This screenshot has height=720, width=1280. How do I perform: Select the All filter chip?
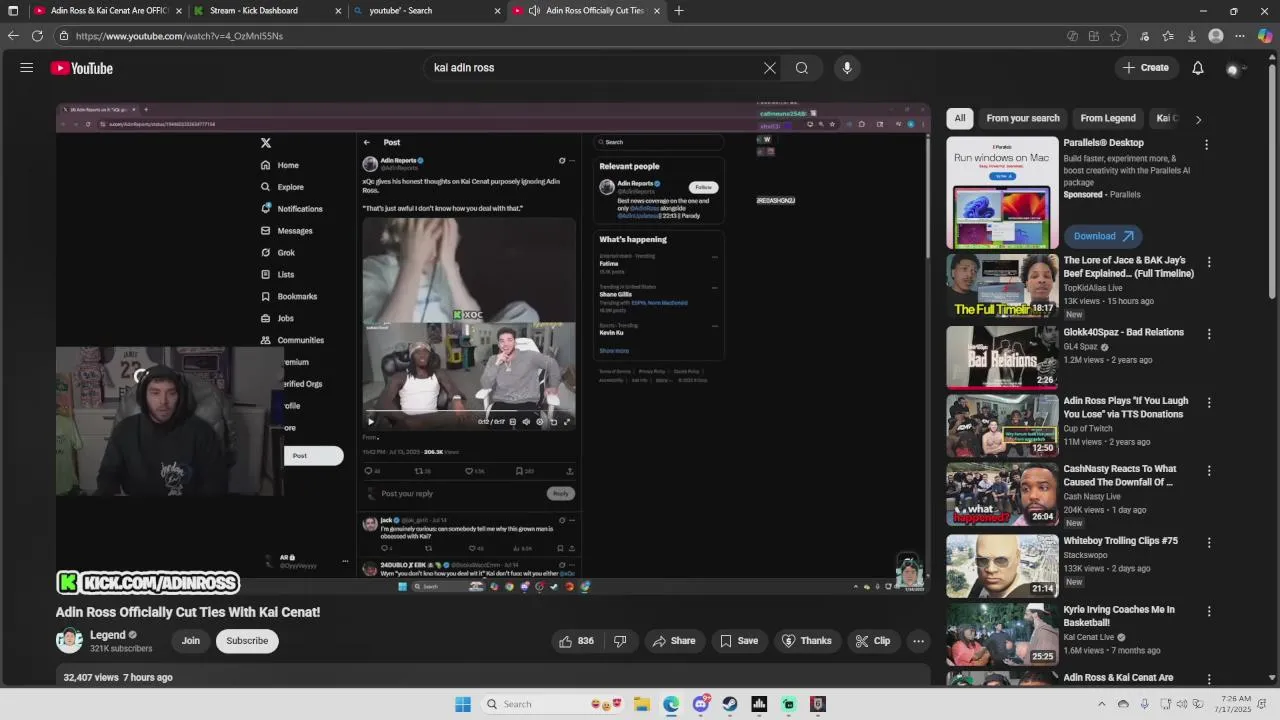960,118
